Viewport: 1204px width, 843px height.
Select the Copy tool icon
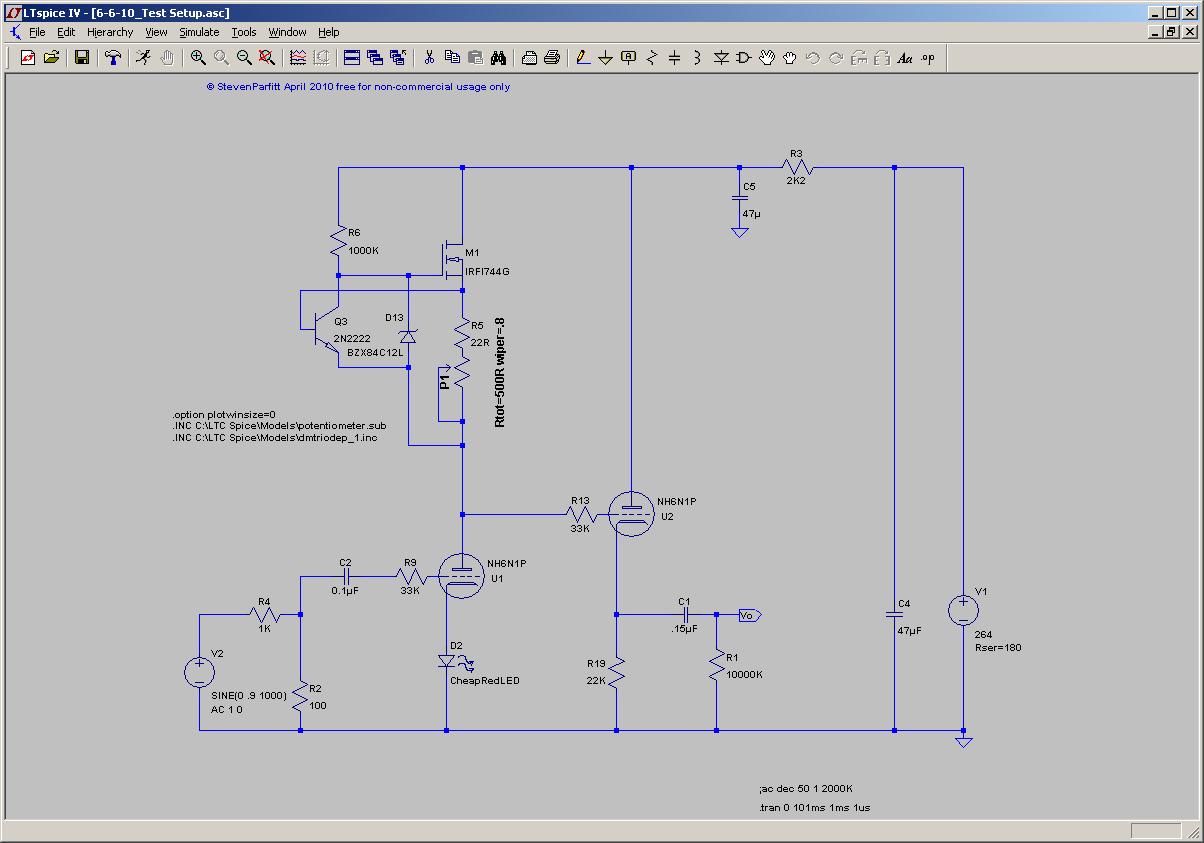(x=452, y=58)
